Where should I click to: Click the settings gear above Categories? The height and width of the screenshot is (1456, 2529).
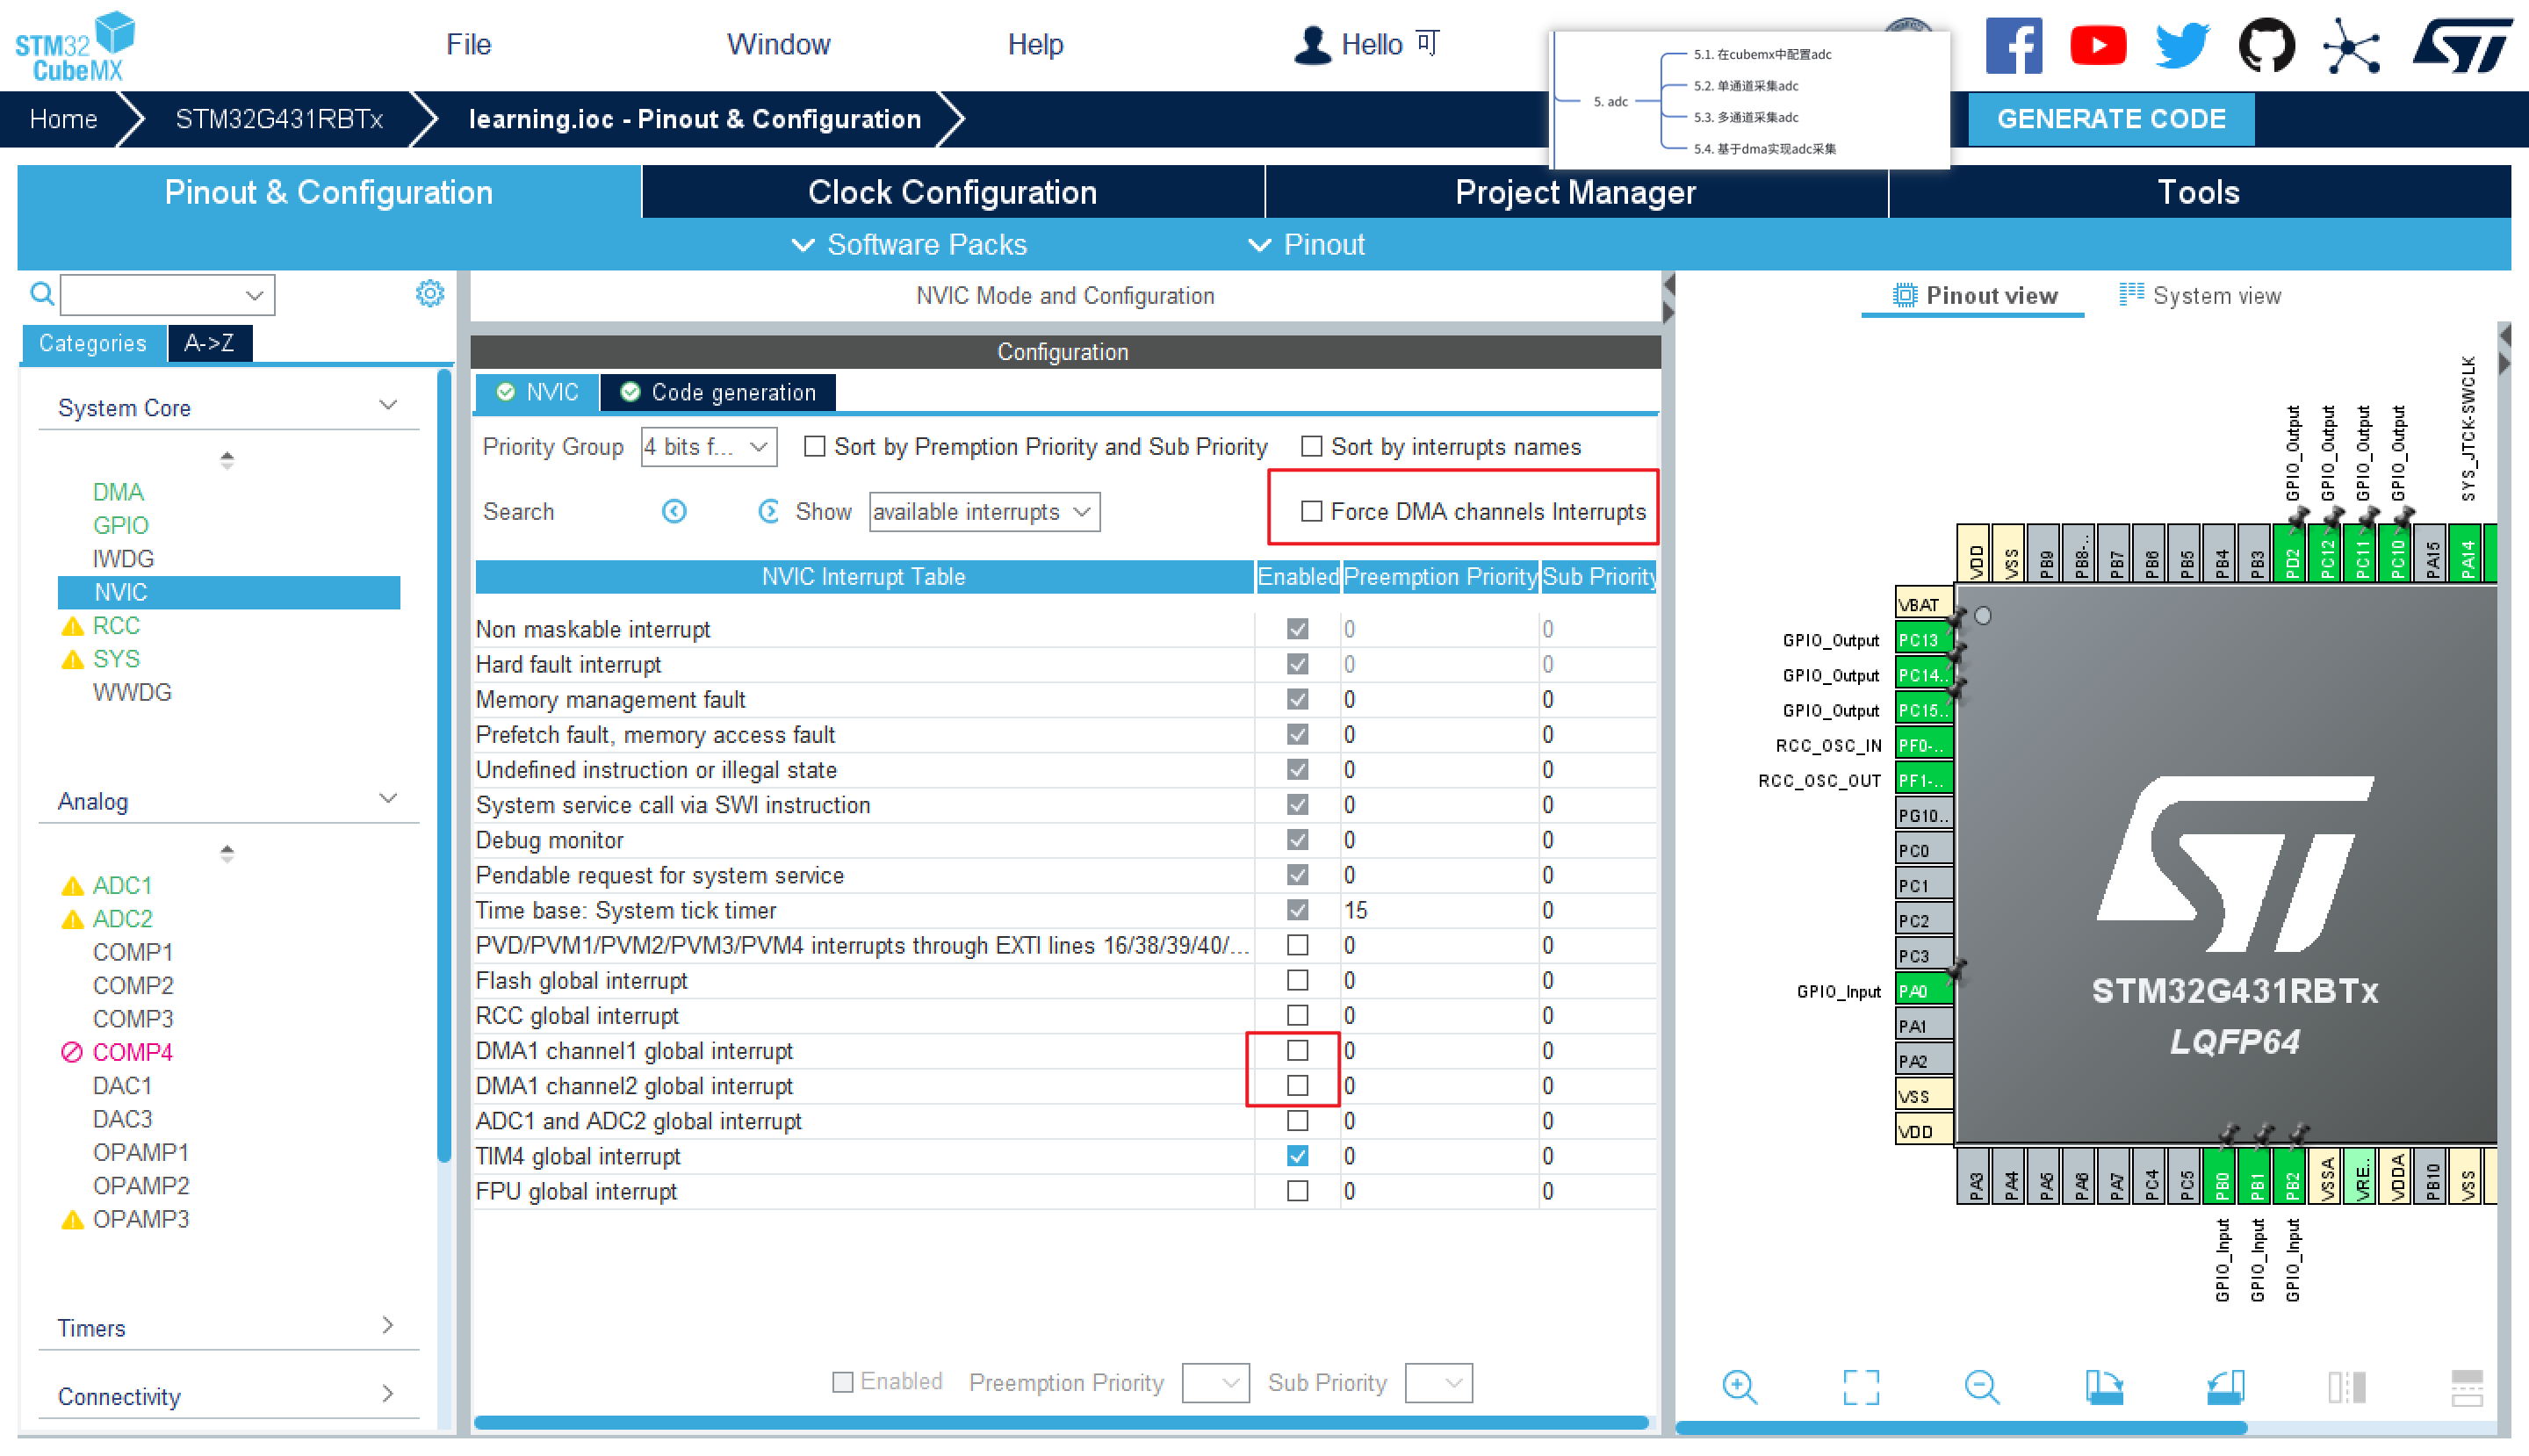pos(430,294)
